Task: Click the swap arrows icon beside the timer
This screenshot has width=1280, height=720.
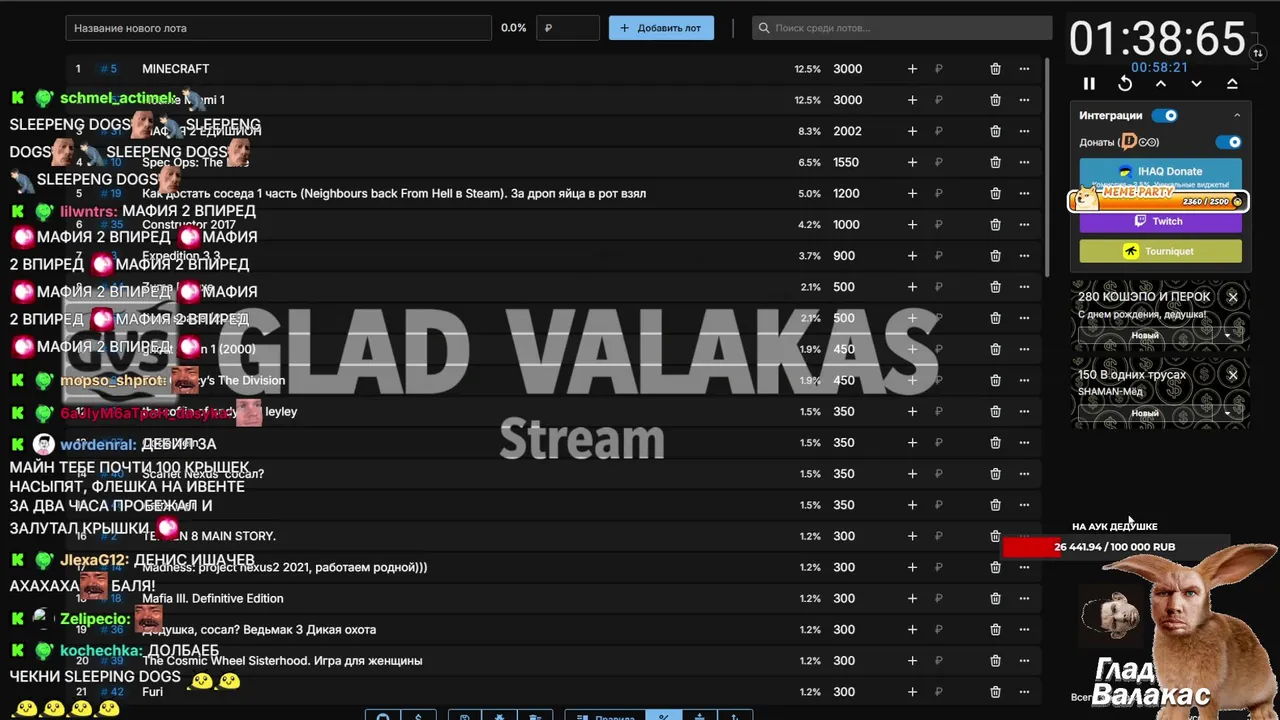Action: click(x=1258, y=51)
